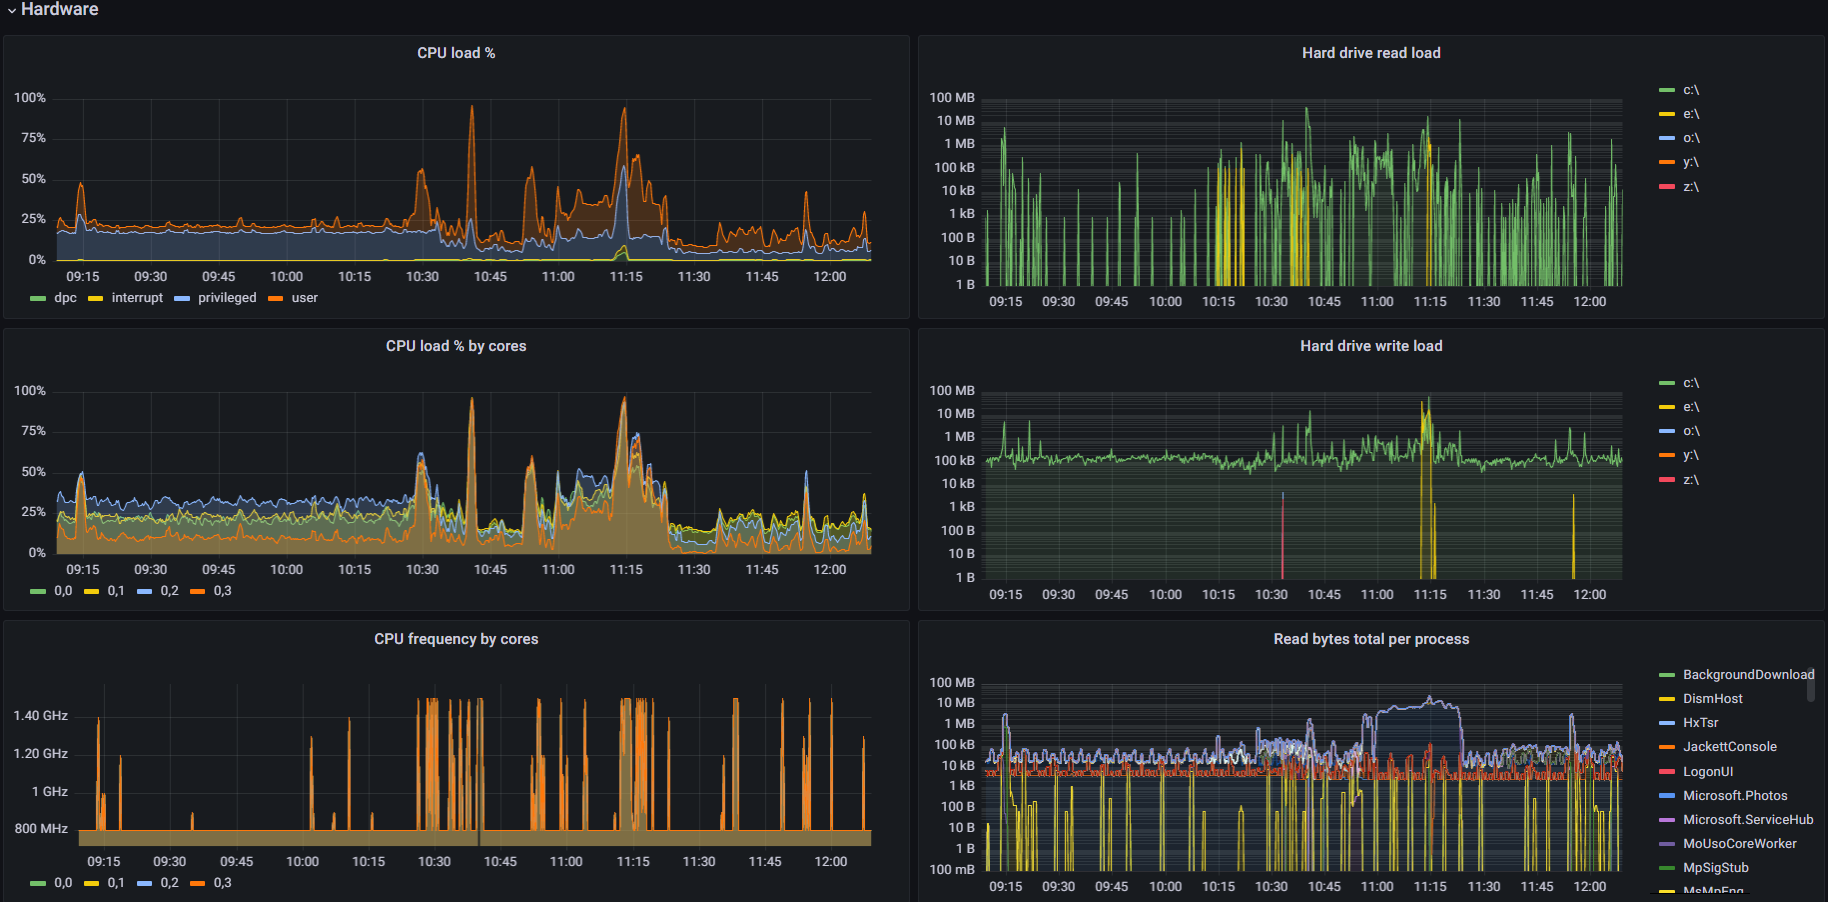Toggle y:\ series in Hard drive write load
Viewport: 1828px width, 902px height.
1691,455
